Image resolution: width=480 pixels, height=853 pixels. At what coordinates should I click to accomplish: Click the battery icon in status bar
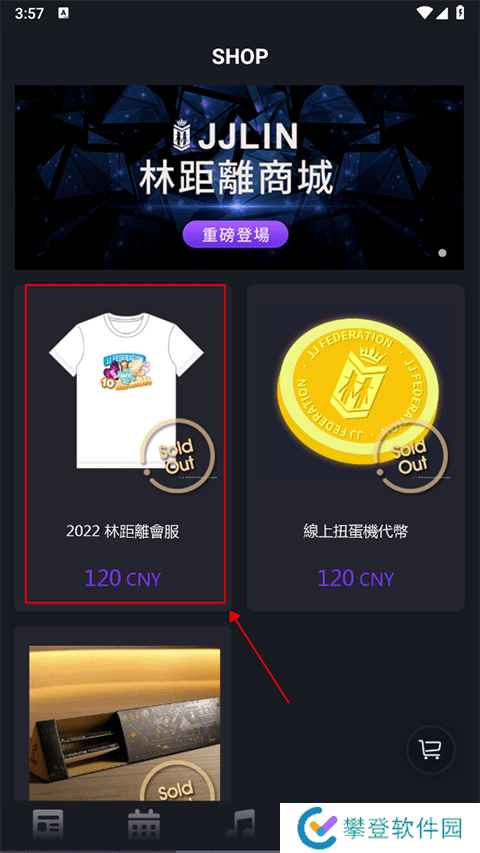(460, 13)
